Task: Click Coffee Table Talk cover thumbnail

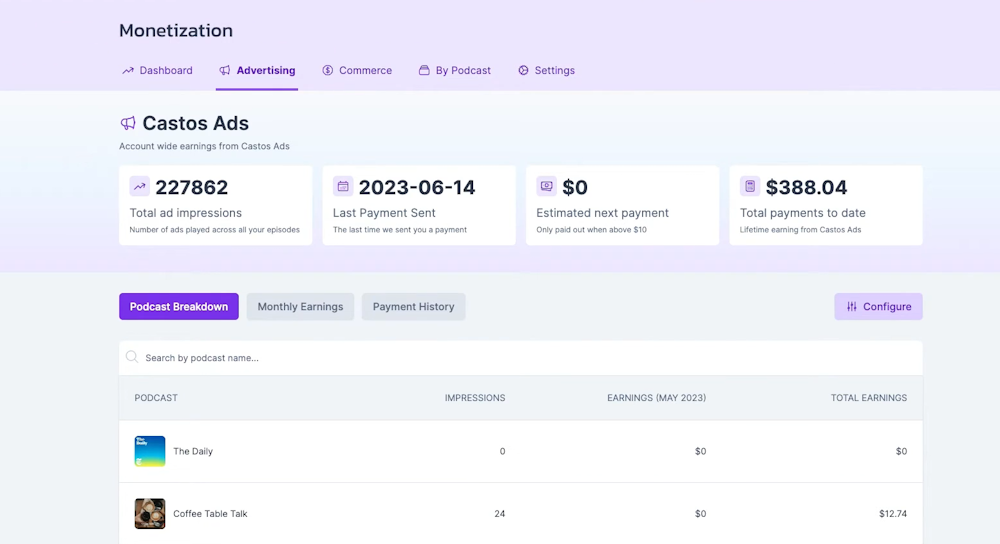Action: (150, 513)
